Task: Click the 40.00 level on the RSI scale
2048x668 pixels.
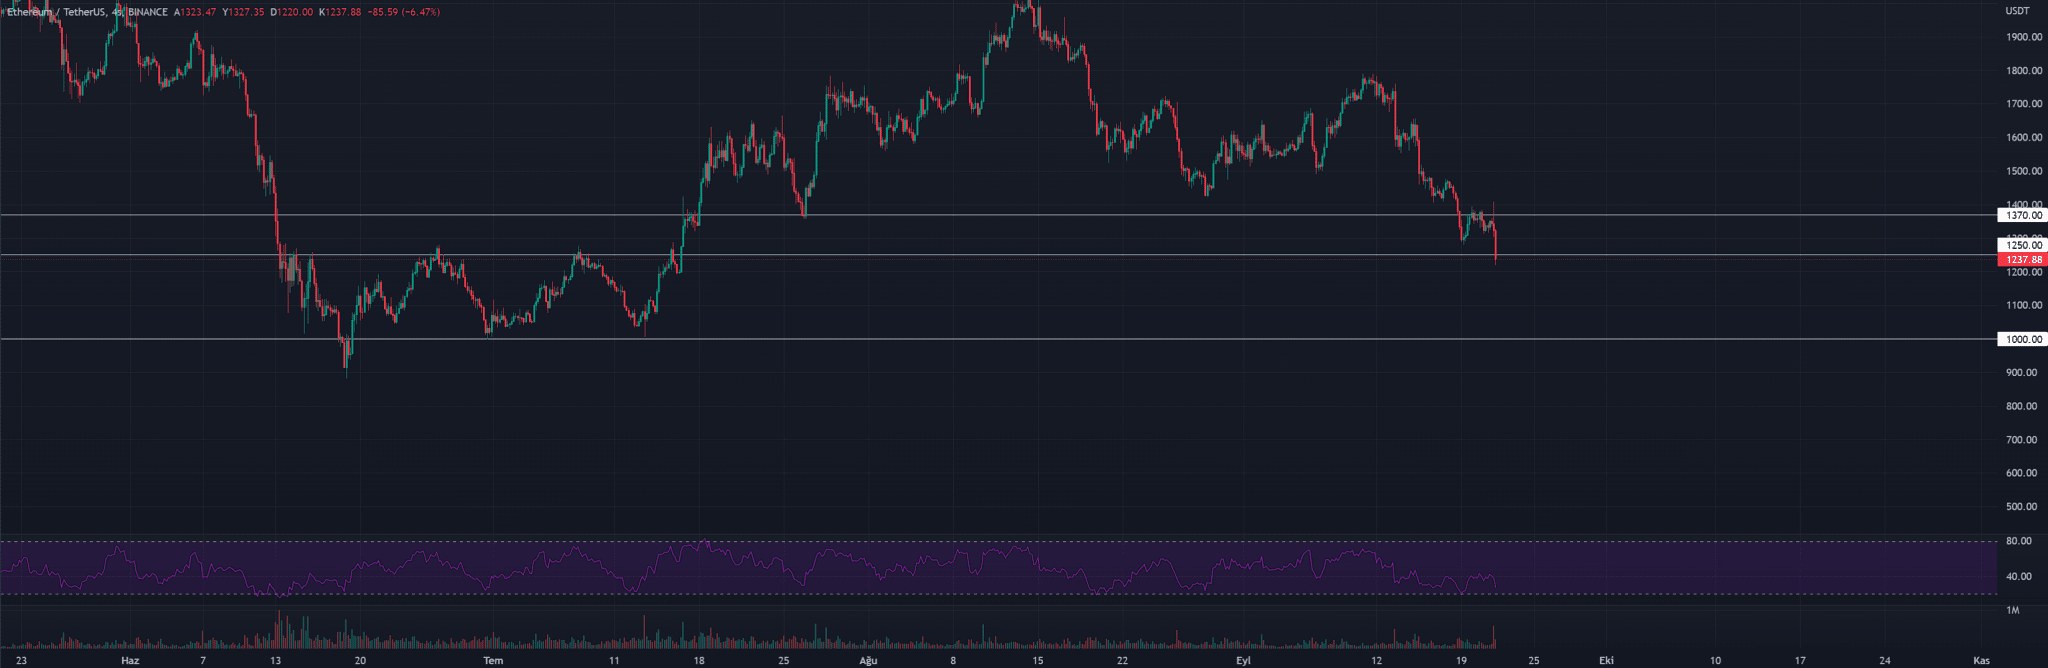Action: point(2018,576)
